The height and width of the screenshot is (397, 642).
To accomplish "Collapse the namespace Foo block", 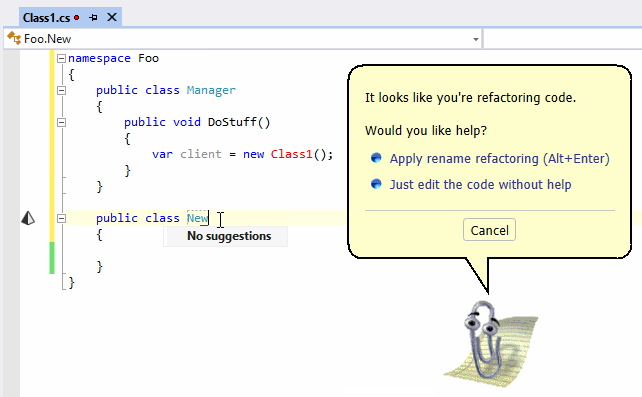I will [61, 59].
